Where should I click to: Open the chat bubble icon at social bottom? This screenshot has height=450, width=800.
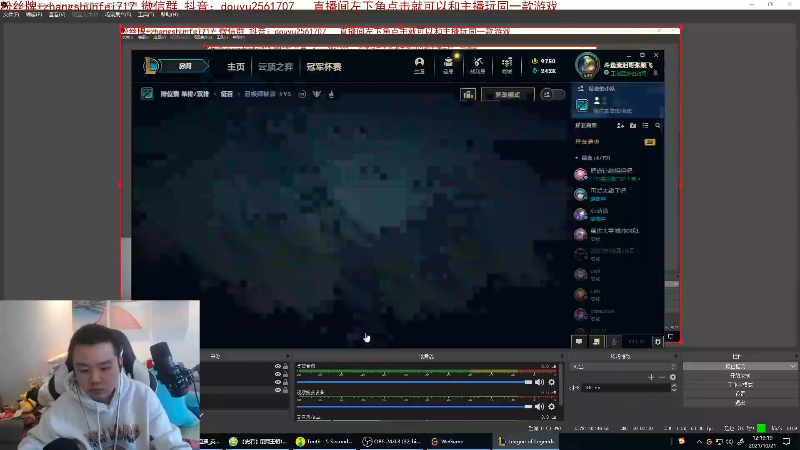579,341
